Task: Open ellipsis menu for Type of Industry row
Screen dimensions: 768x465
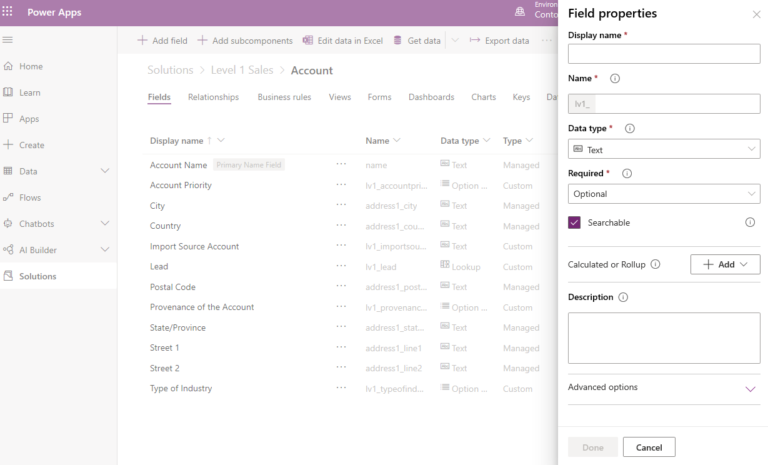Action: [341, 388]
